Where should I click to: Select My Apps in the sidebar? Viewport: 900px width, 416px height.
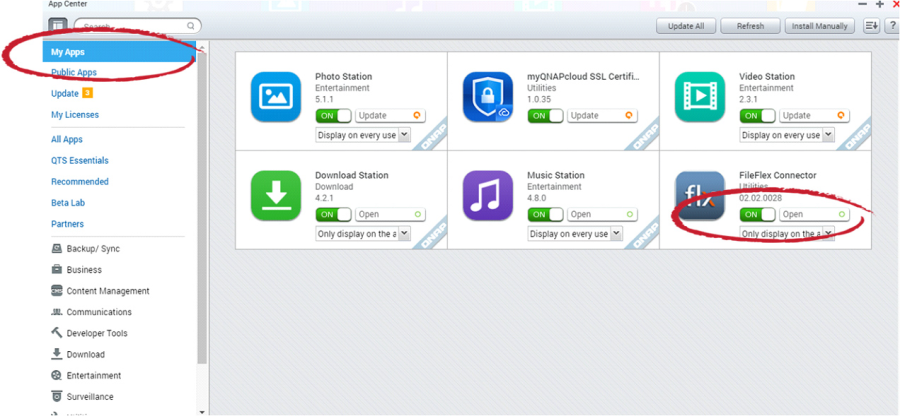tap(119, 52)
